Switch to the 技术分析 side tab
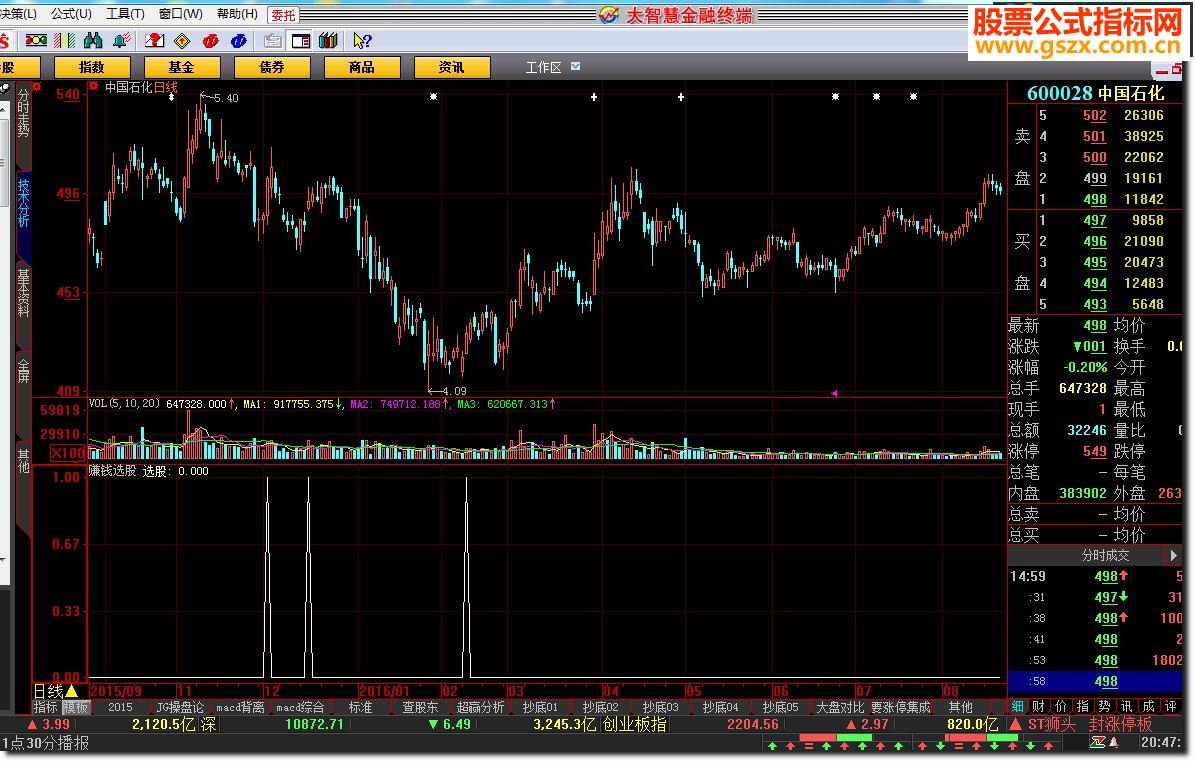1195x761 pixels. click(24, 216)
